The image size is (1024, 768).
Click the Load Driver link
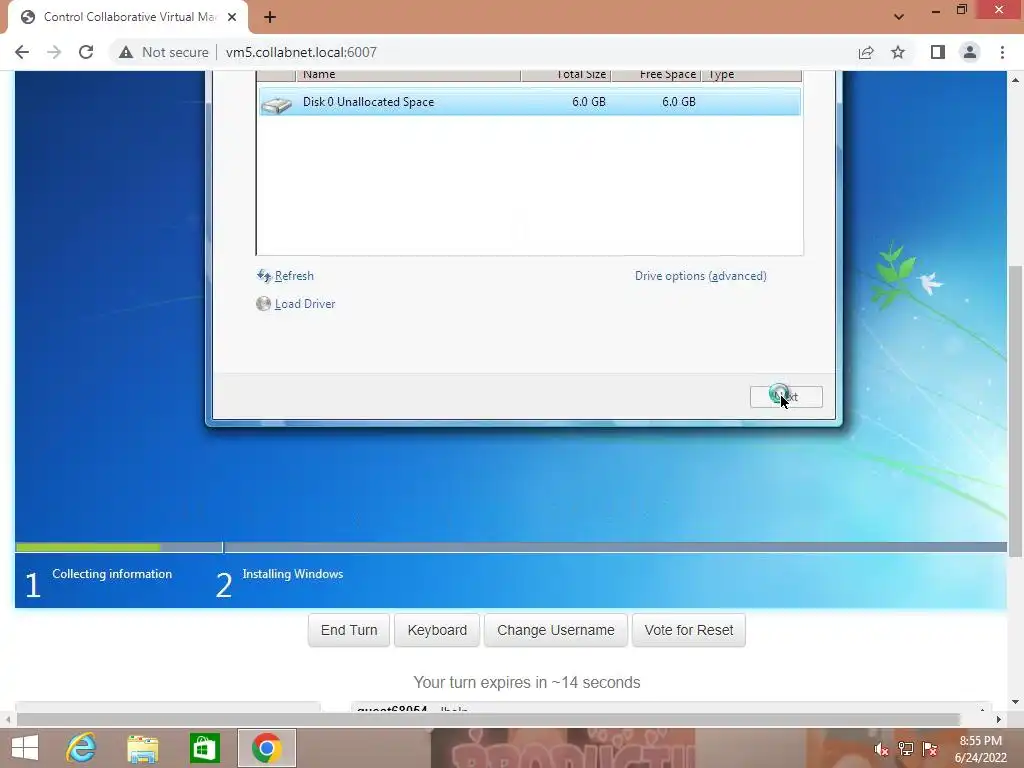(x=304, y=304)
